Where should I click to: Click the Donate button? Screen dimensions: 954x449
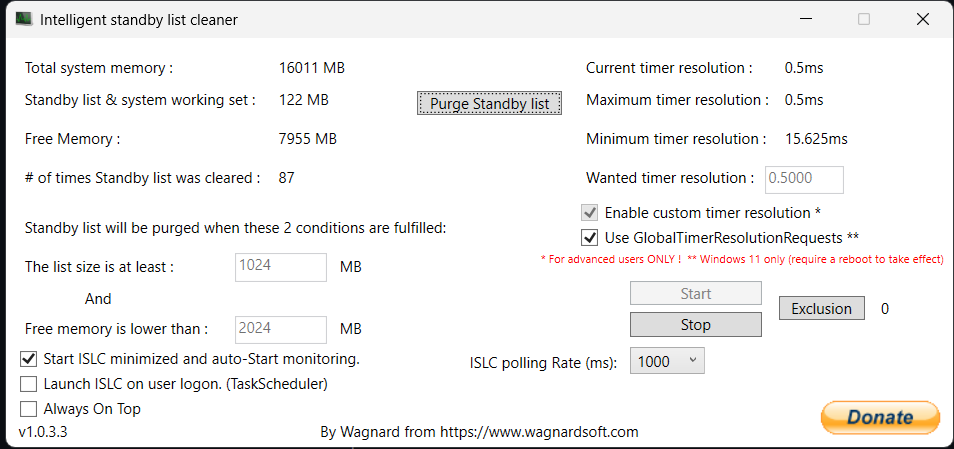click(880, 417)
